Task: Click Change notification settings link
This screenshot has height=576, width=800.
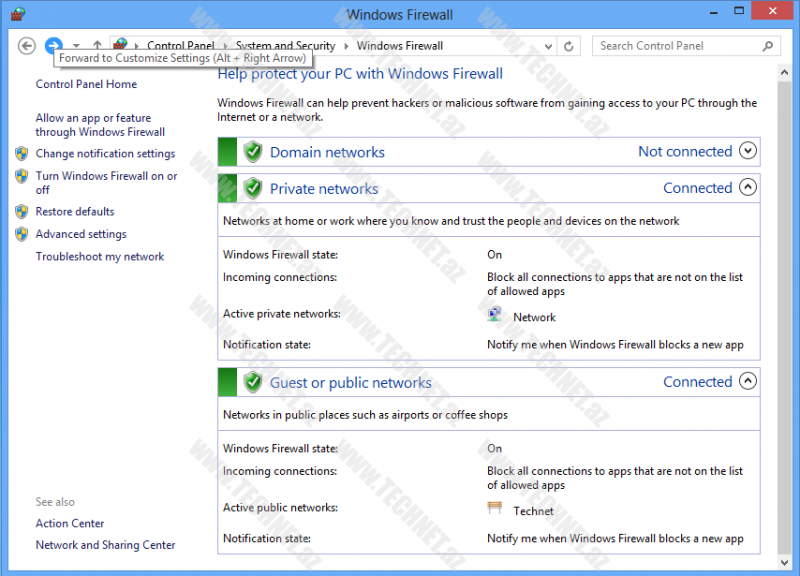Action: tap(105, 154)
